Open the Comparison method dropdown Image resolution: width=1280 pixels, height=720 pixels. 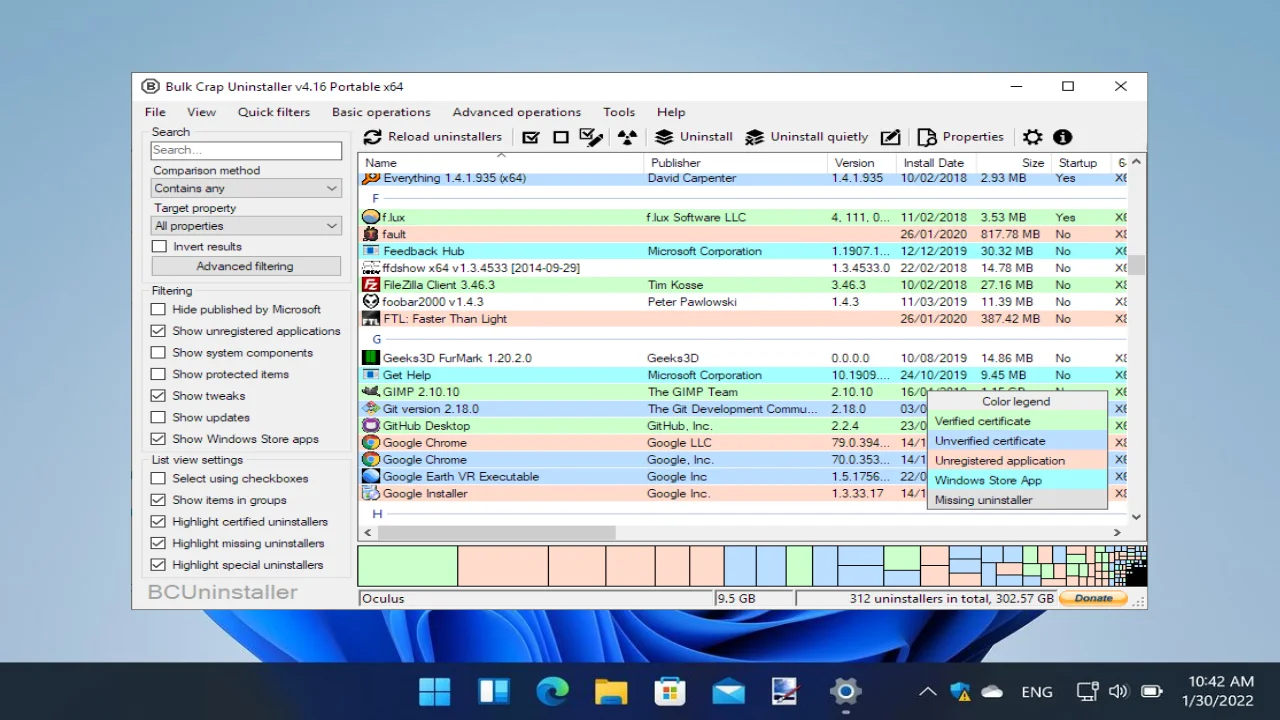click(x=246, y=188)
